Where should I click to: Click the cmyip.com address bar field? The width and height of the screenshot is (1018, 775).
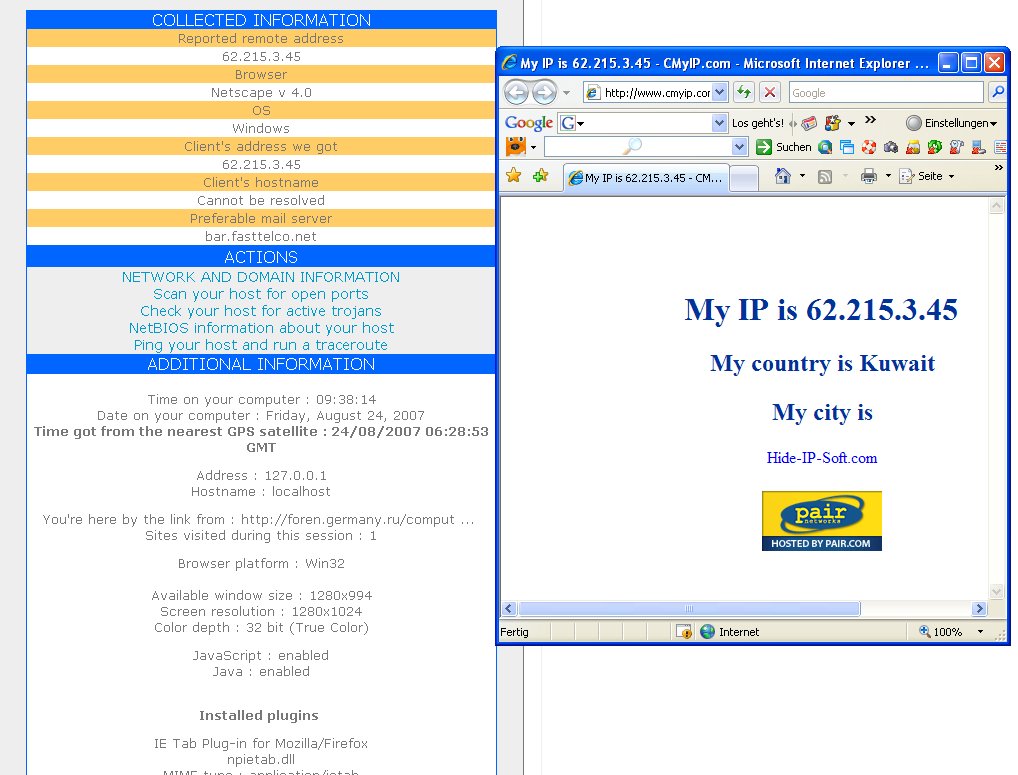click(x=655, y=93)
